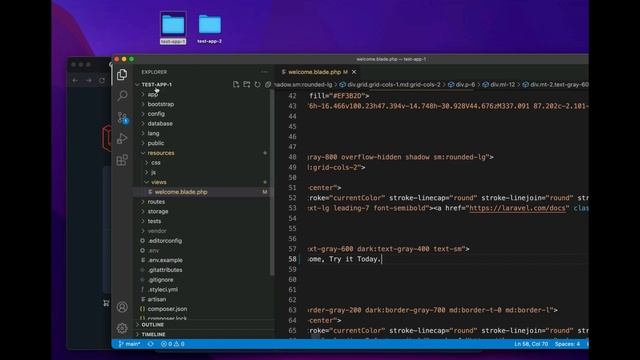The height and width of the screenshot is (360, 640).
Task: Expand the storage folder
Action: click(x=203, y=211)
